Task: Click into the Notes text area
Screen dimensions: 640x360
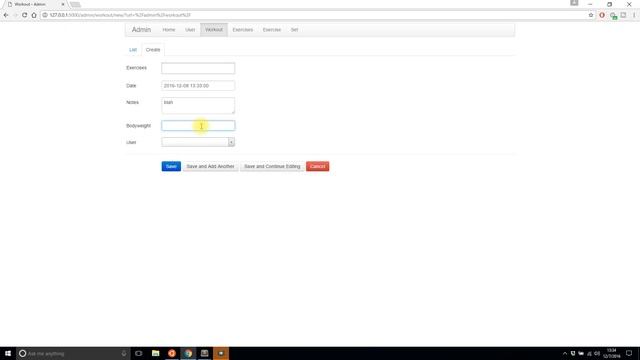Action: tap(198, 105)
